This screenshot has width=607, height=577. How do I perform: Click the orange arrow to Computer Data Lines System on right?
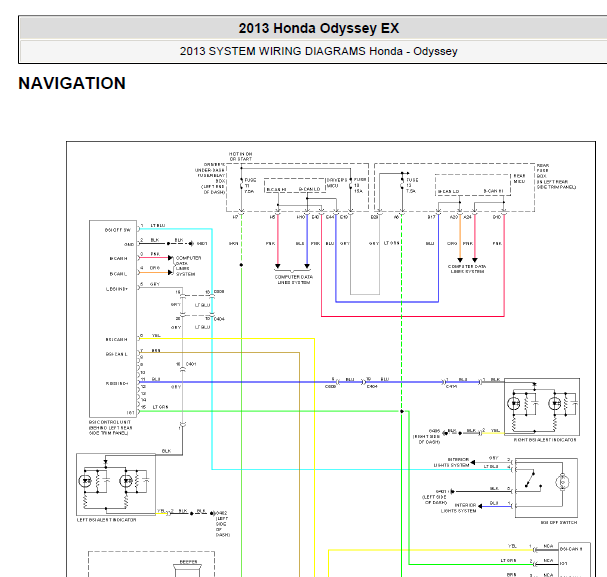click(460, 260)
